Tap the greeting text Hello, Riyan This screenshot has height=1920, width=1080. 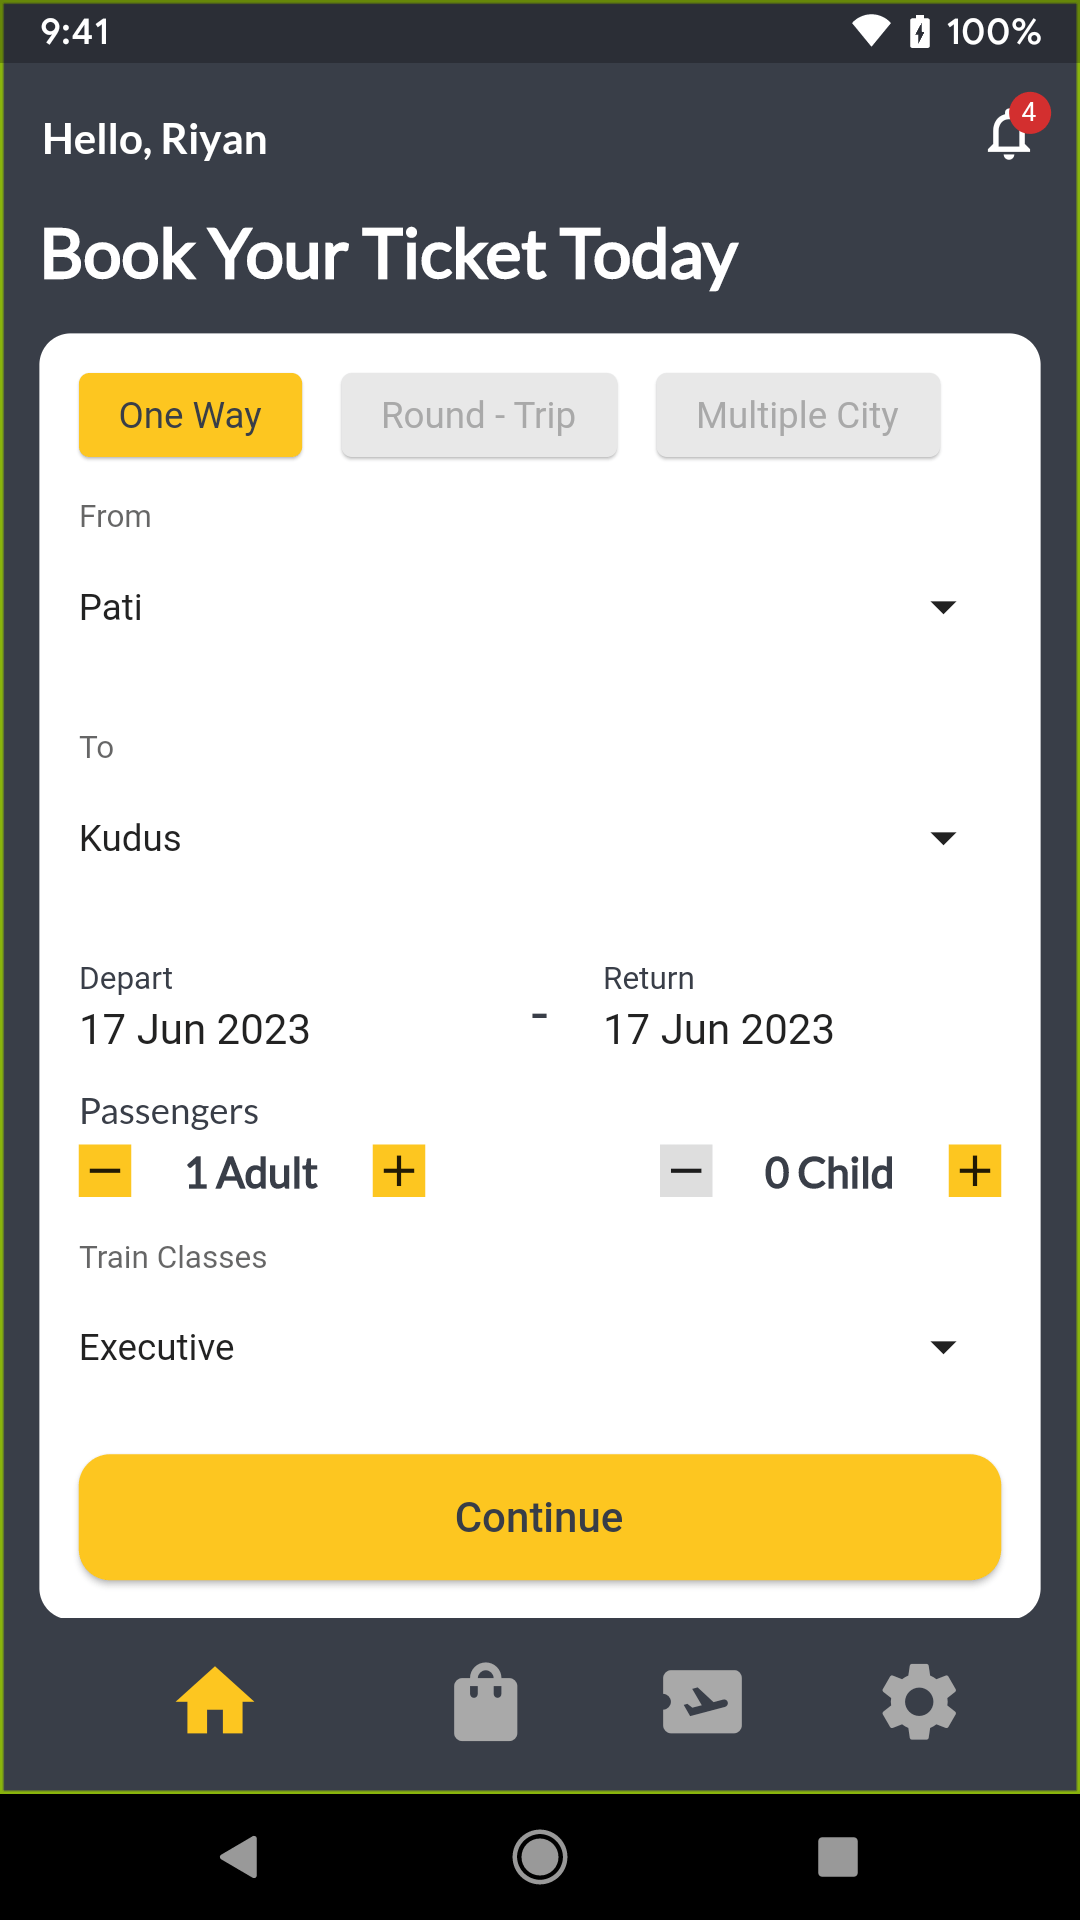pos(154,139)
